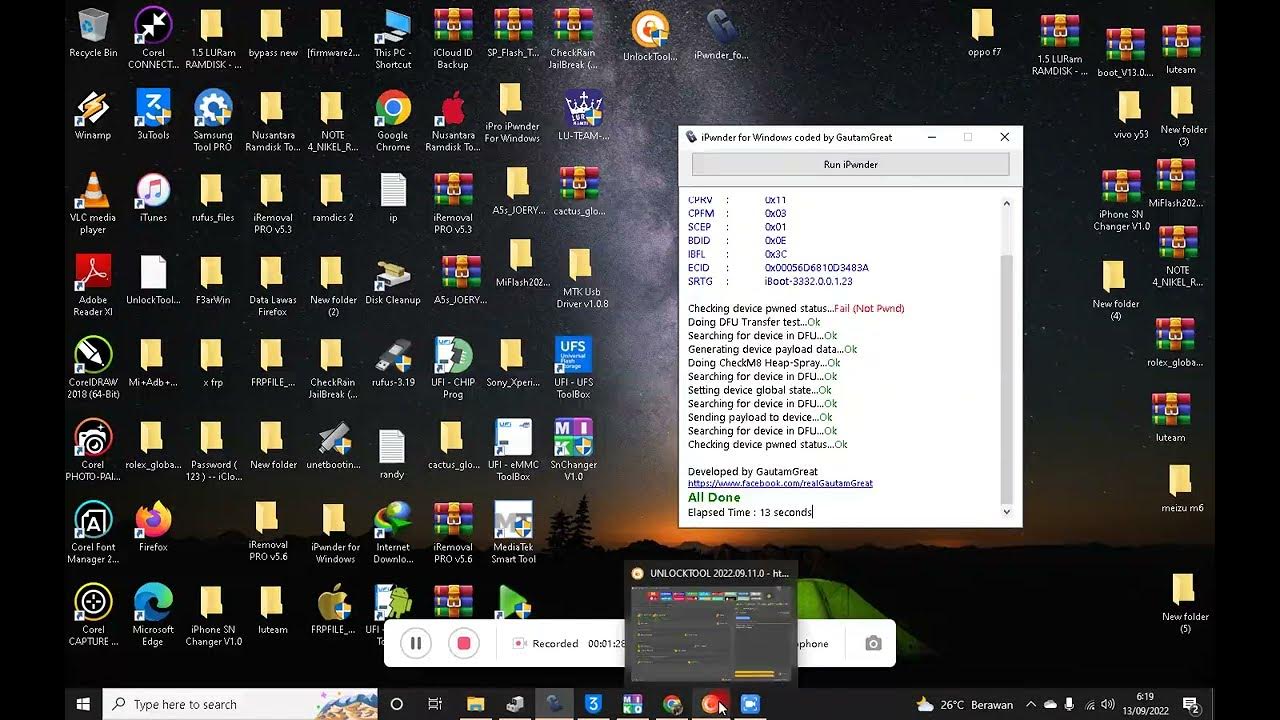Launch Firefox from the desktop
Viewport: 1280px width, 720px height.
(153, 527)
